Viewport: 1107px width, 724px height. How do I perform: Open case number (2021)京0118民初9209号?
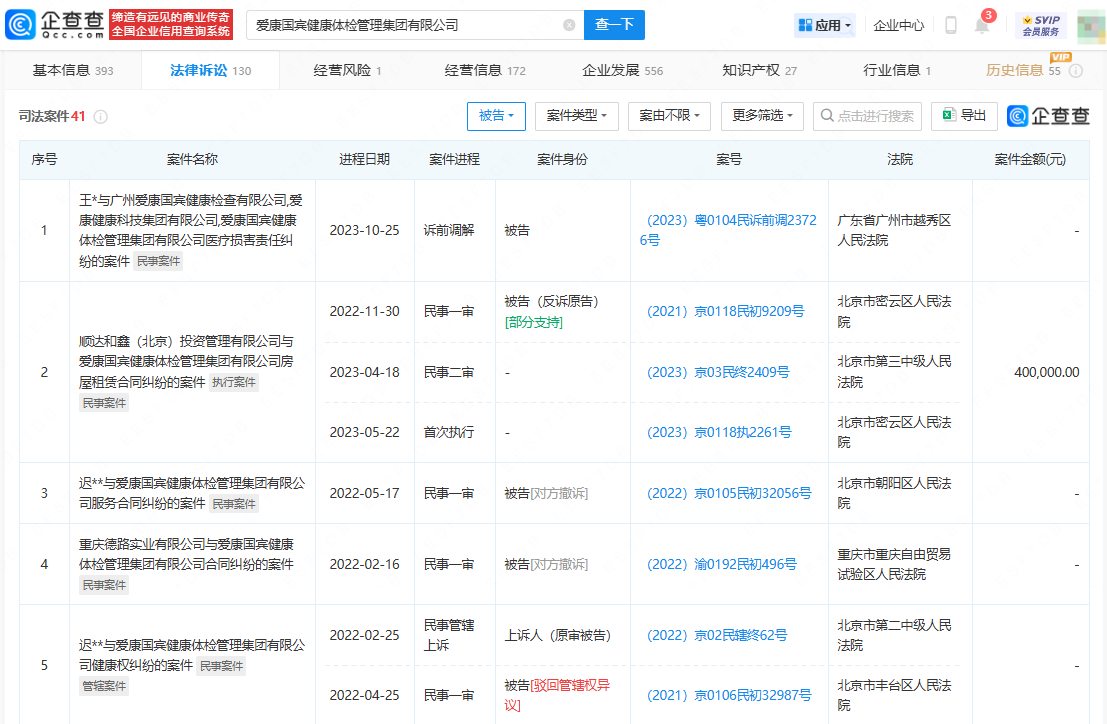point(725,311)
